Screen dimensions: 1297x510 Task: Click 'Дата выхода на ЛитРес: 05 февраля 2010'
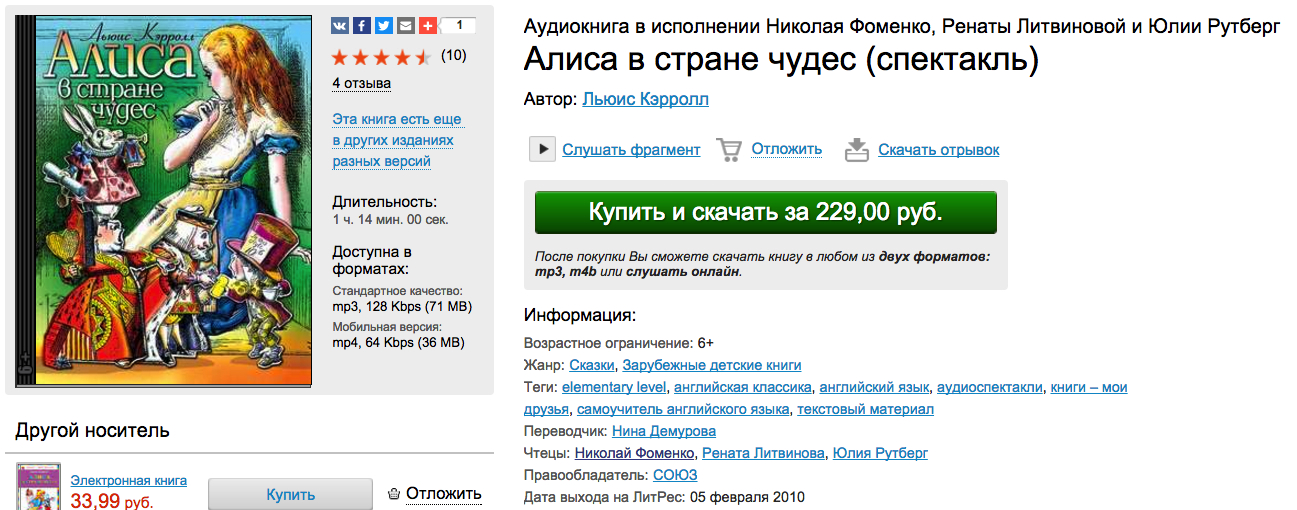tap(664, 497)
